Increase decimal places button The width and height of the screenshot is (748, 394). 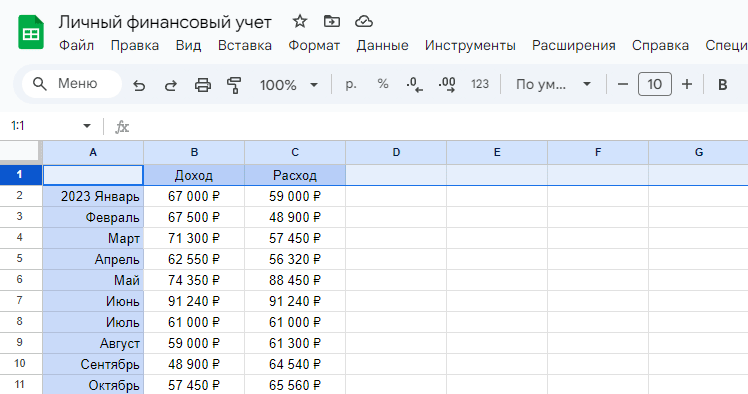tap(447, 84)
